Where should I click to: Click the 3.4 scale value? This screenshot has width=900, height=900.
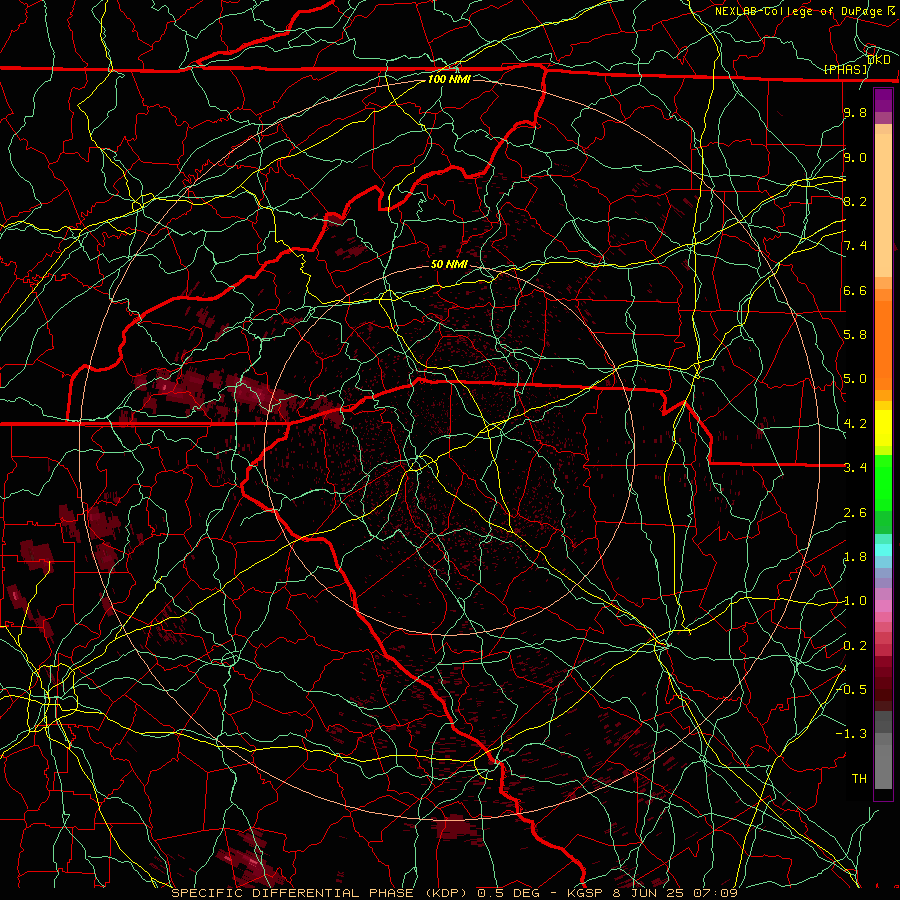click(855, 468)
